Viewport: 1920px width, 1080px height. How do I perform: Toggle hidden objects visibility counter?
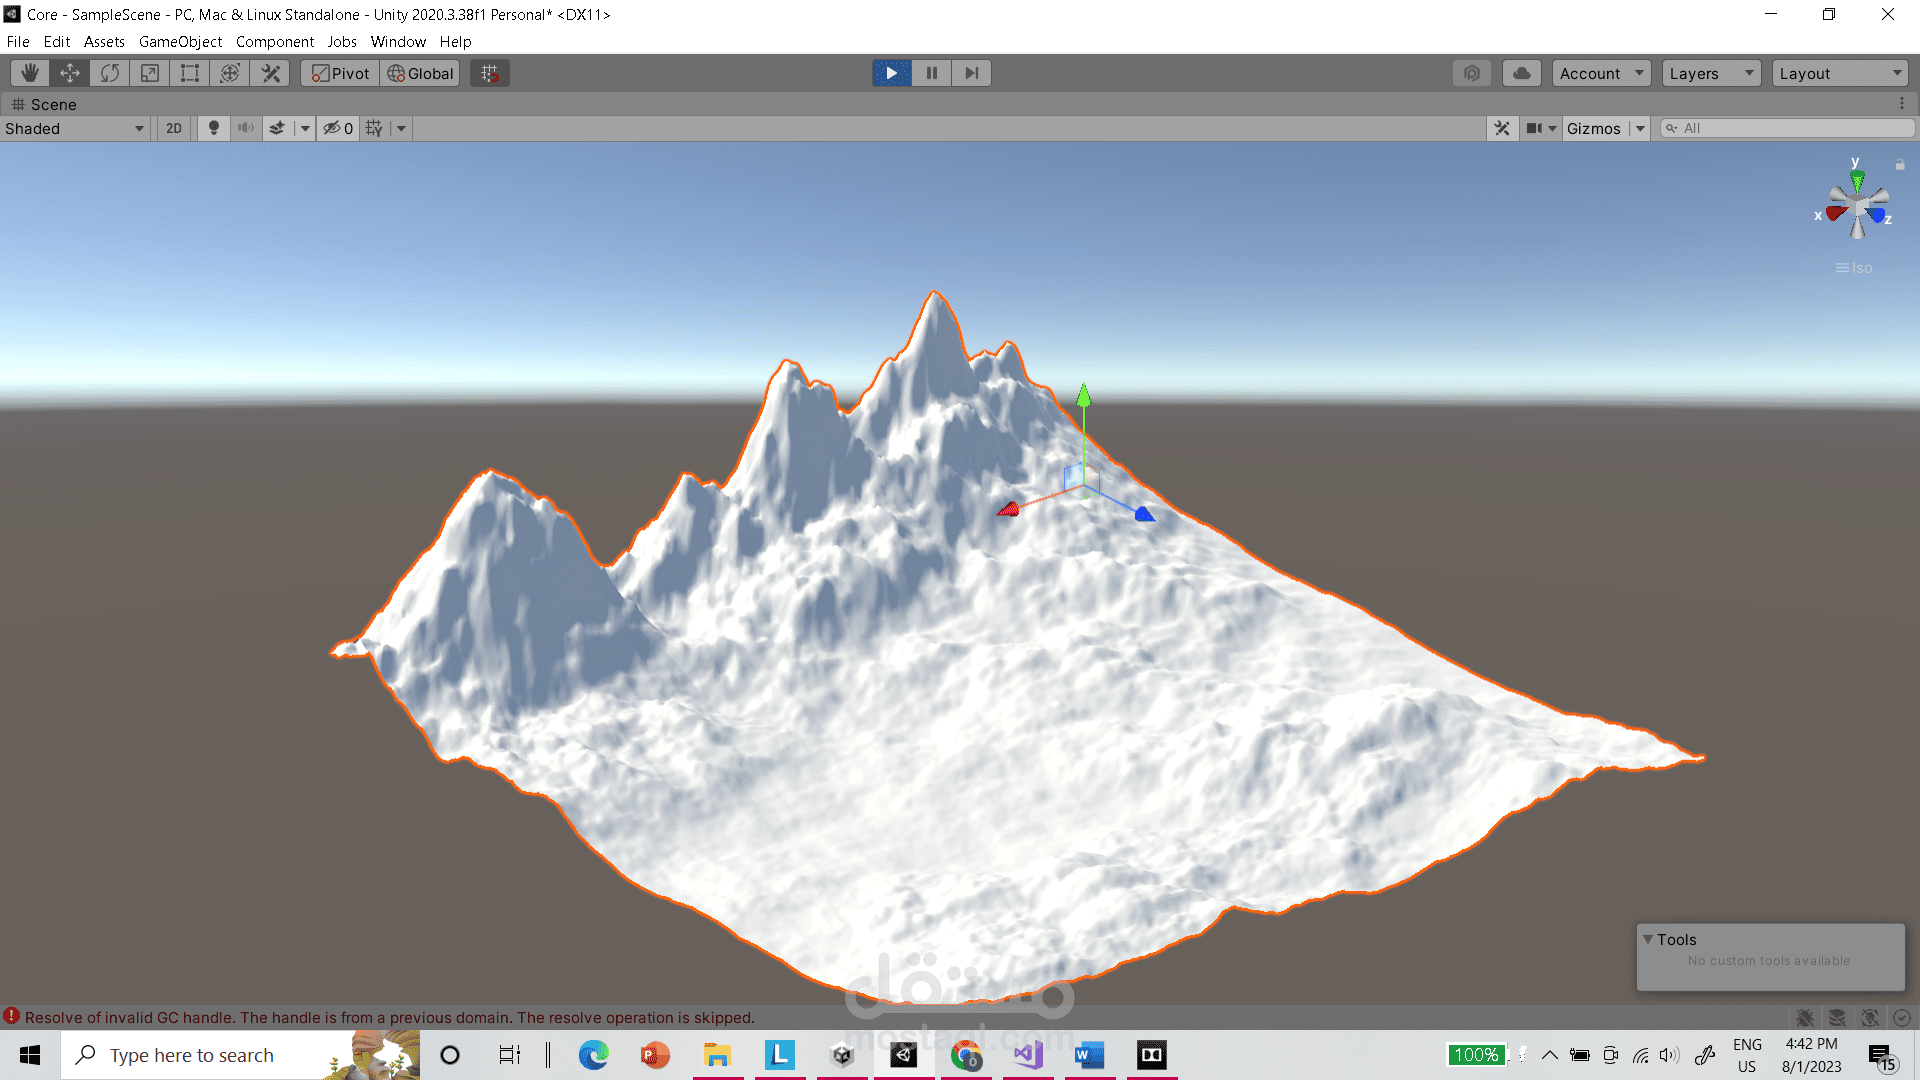click(x=338, y=128)
